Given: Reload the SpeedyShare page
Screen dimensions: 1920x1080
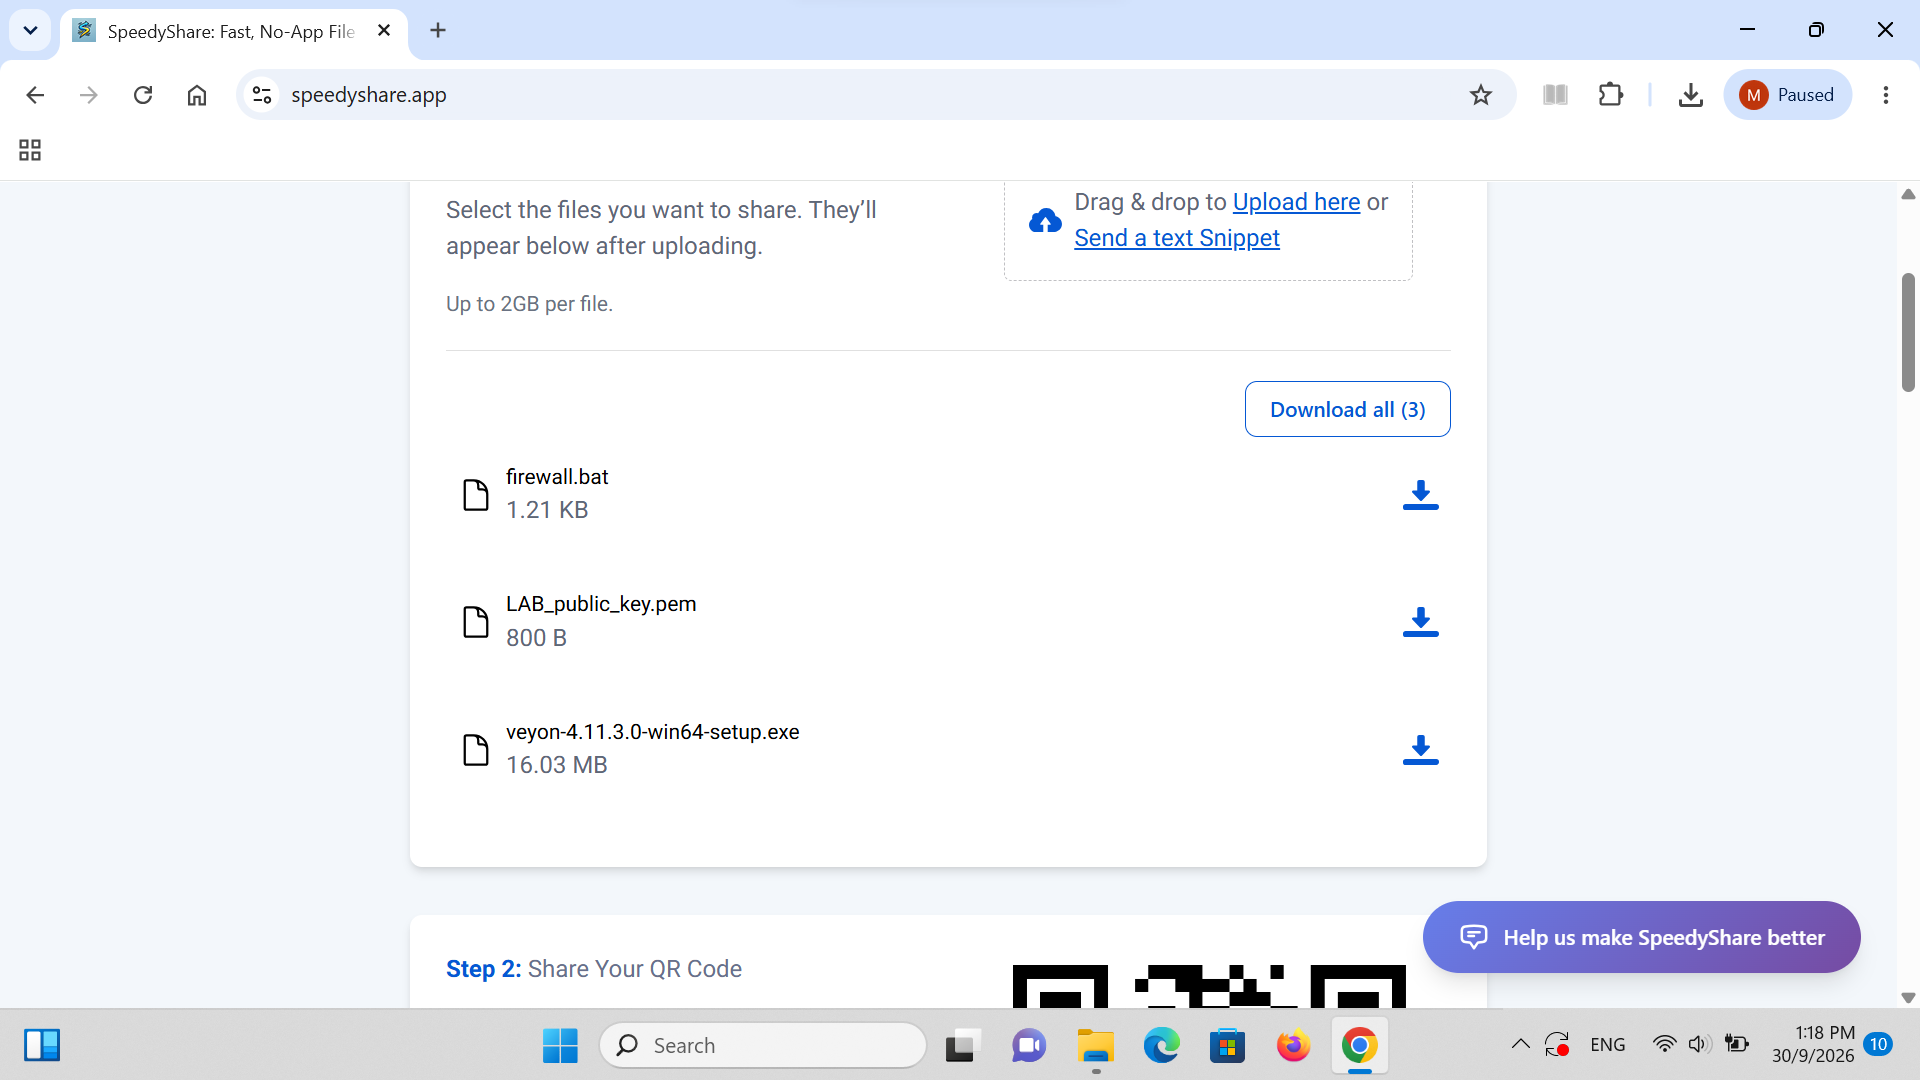Looking at the screenshot, I should 143,95.
